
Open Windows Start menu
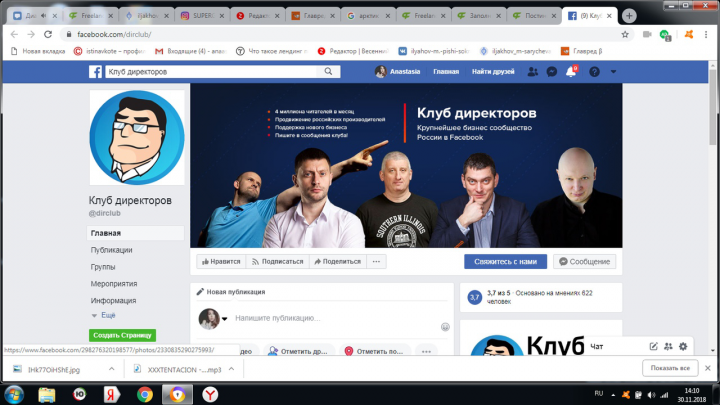tap(14, 394)
